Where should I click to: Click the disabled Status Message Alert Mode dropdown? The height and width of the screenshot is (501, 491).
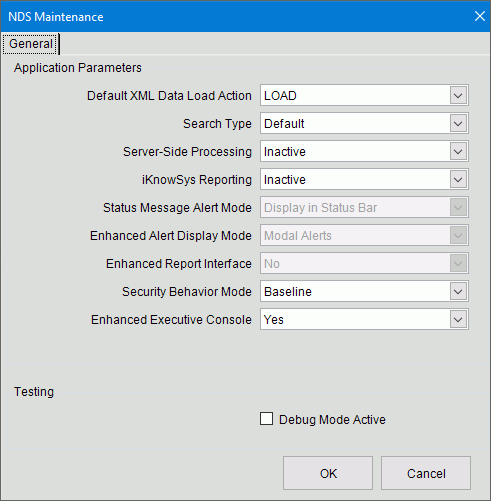[364, 208]
